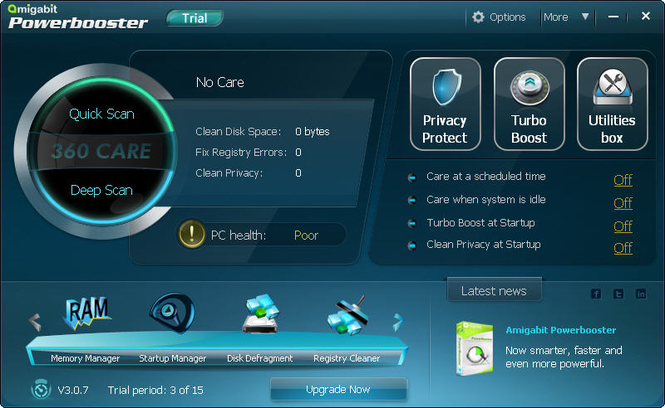Image resolution: width=665 pixels, height=408 pixels.
Task: Click the Facebook icon near Latest news
Action: click(x=596, y=293)
